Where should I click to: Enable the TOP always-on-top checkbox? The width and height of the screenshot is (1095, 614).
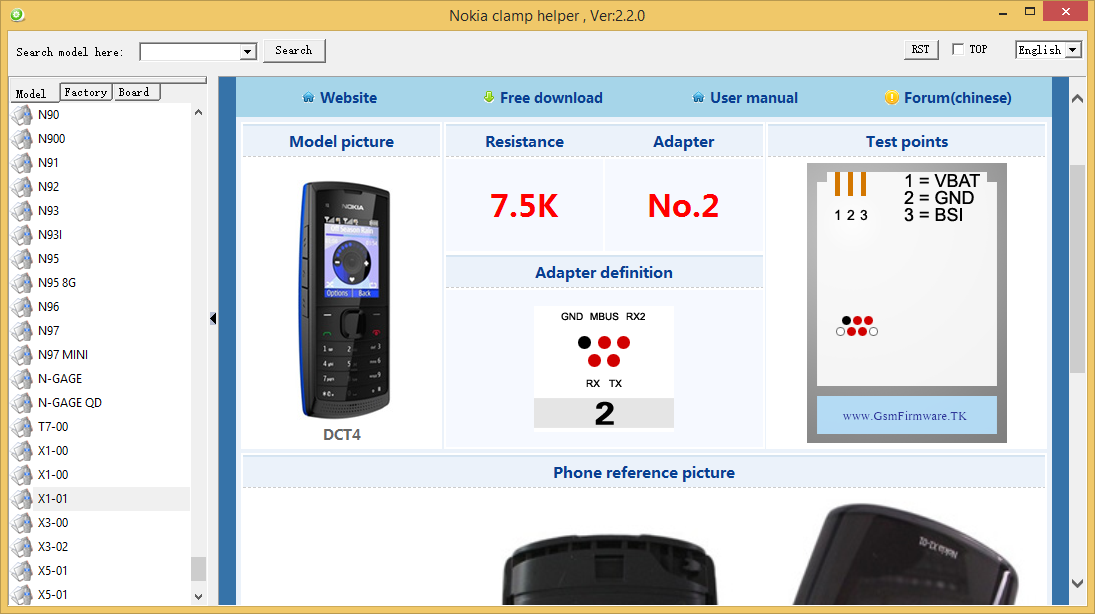tap(958, 50)
